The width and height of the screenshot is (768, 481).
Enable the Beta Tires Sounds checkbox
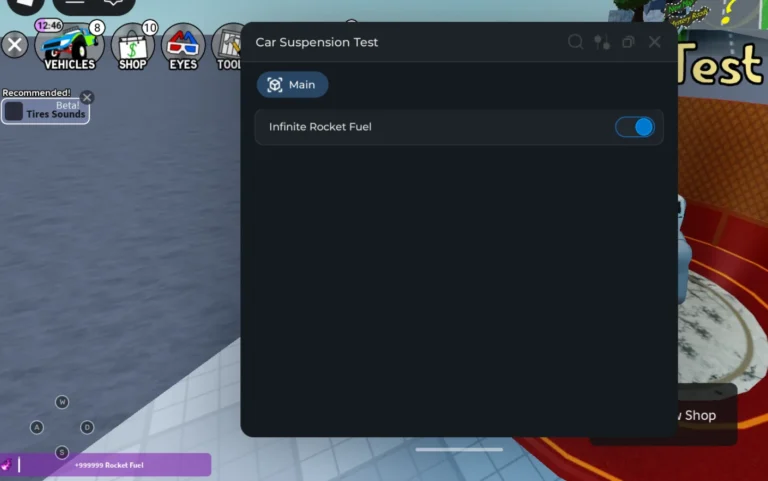(x=14, y=111)
